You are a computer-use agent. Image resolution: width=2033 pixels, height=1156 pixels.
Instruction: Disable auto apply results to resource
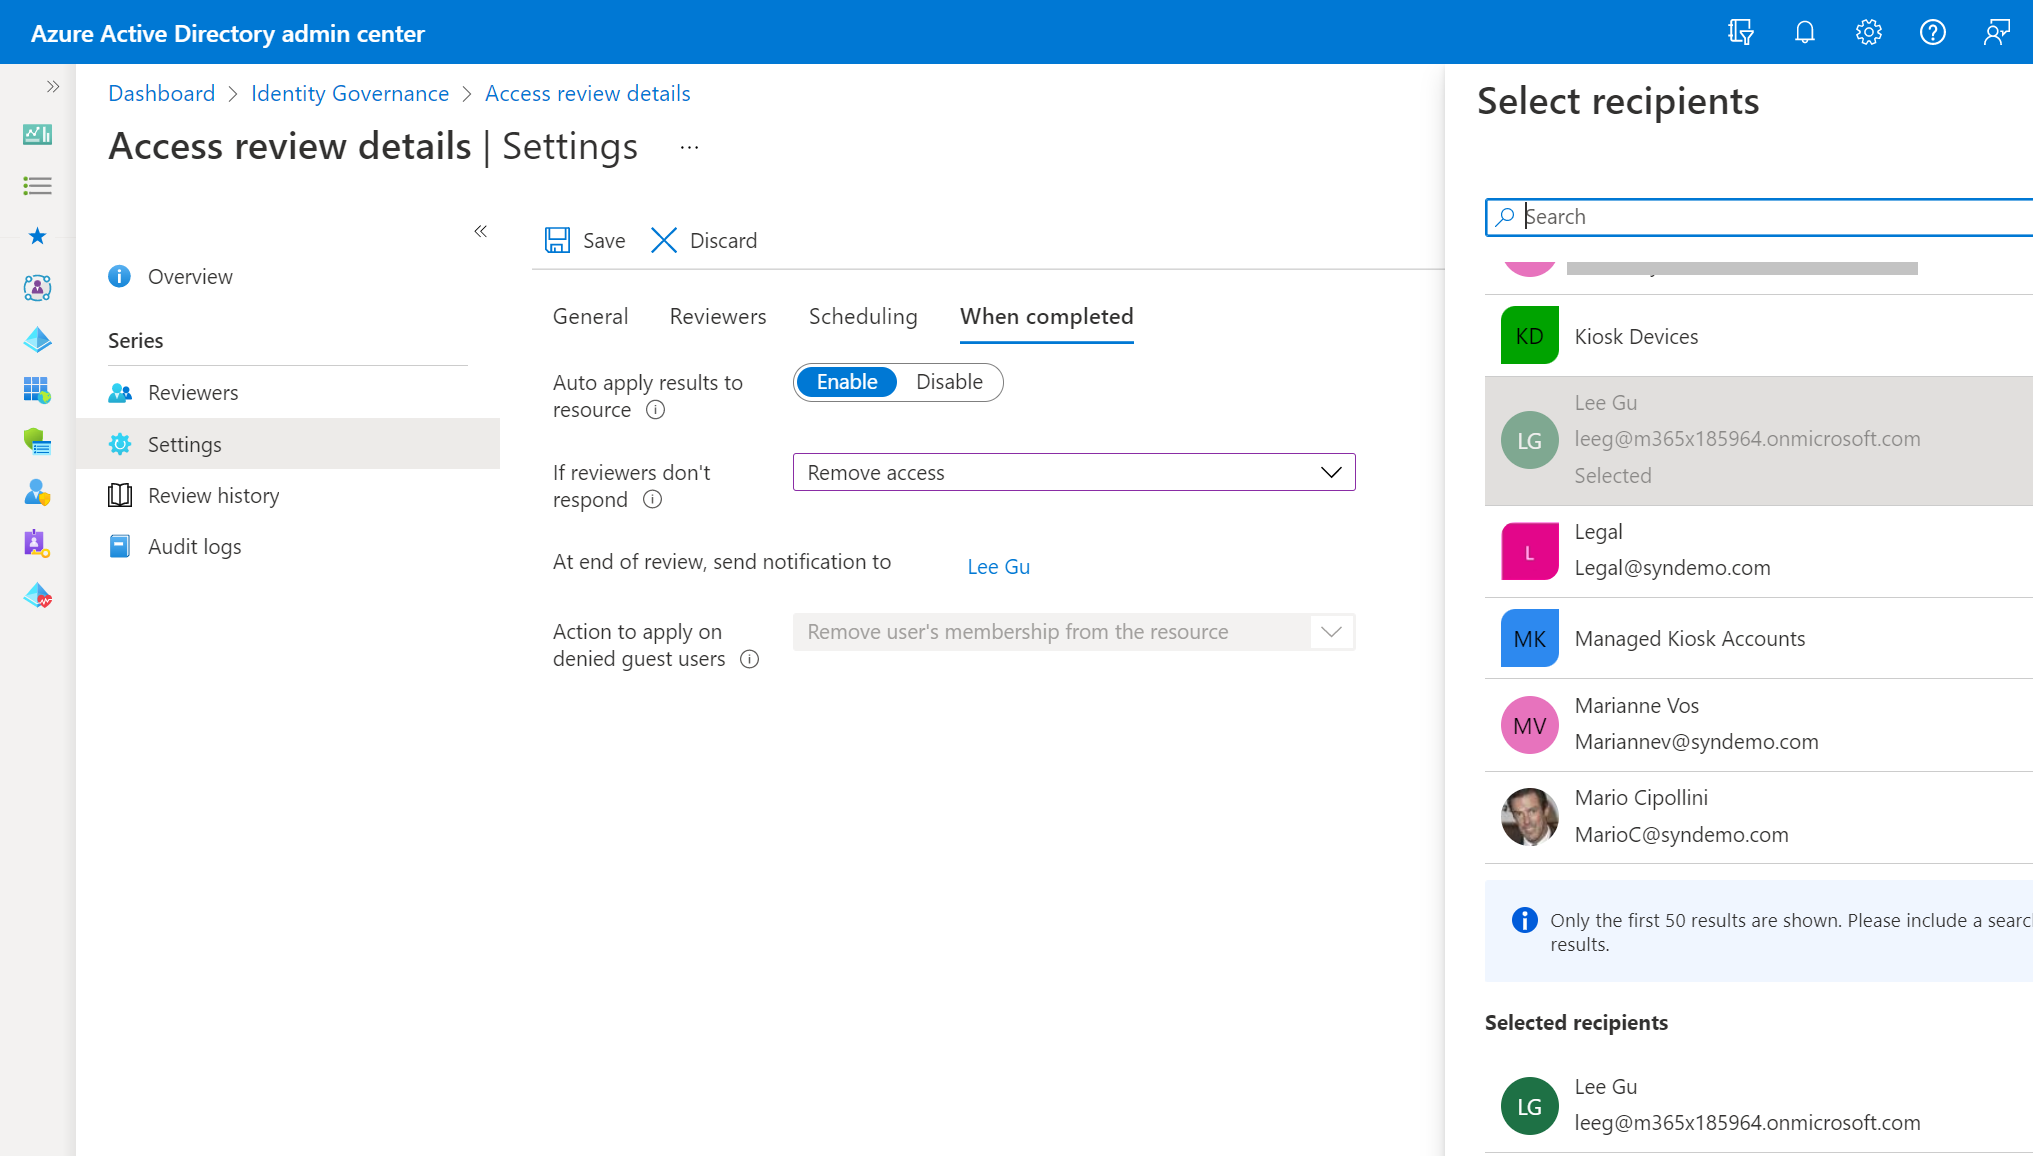pyautogui.click(x=948, y=382)
